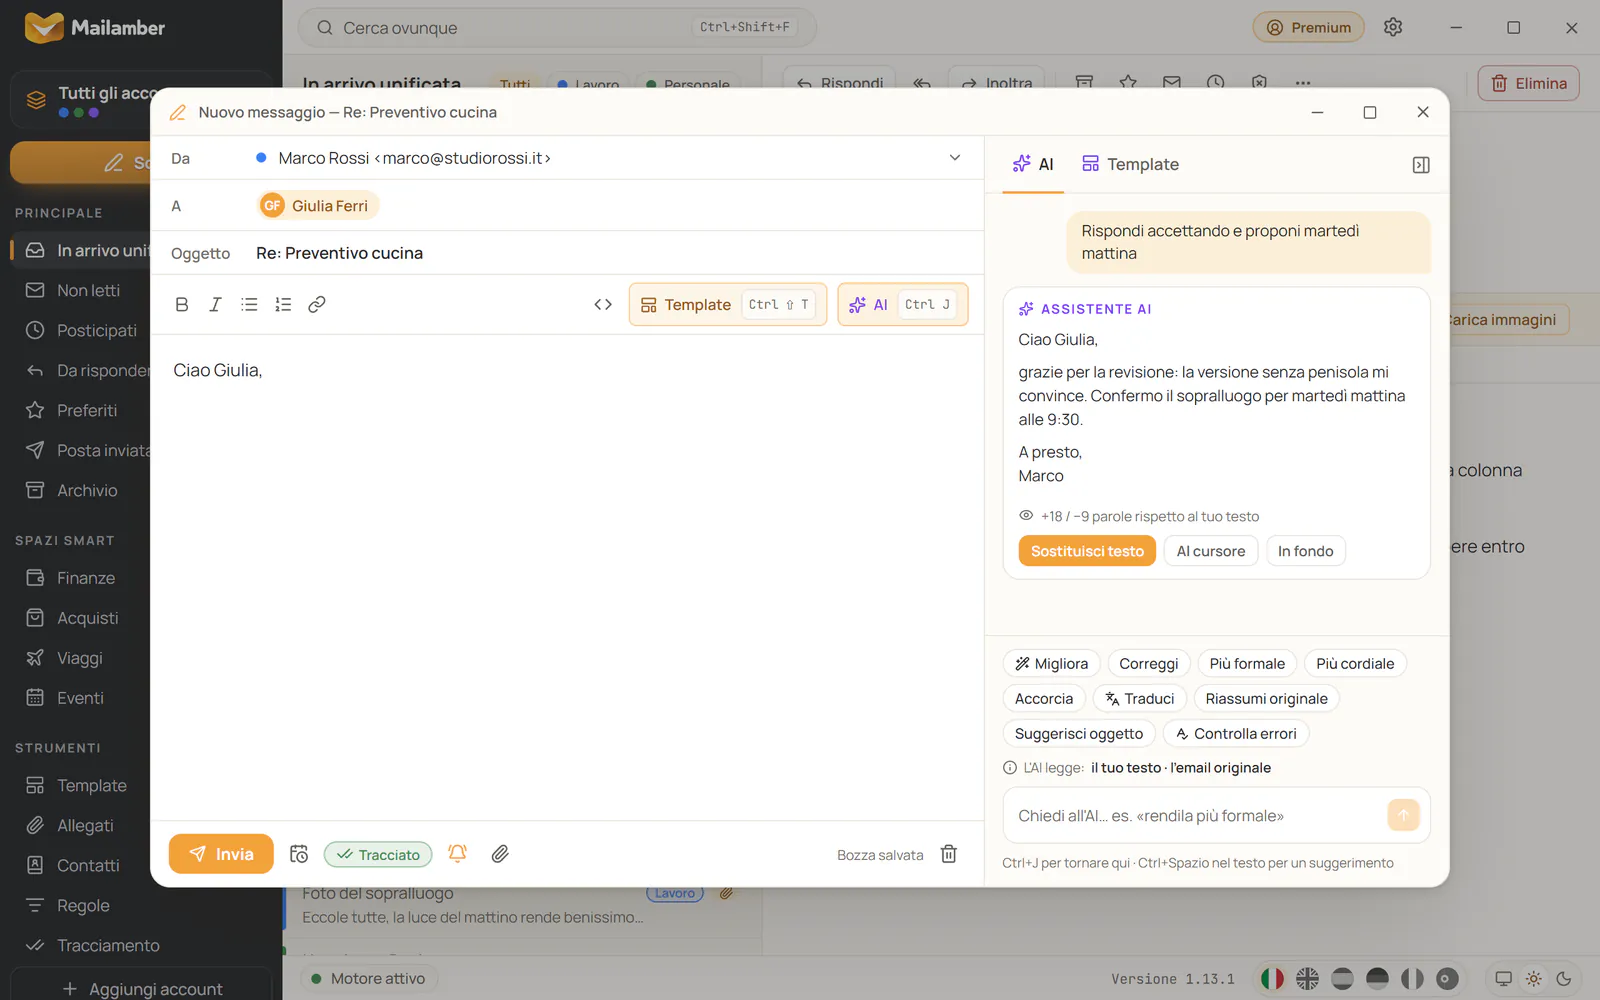Attach a file with the paperclip icon
This screenshot has width=1600, height=1000.
point(500,854)
